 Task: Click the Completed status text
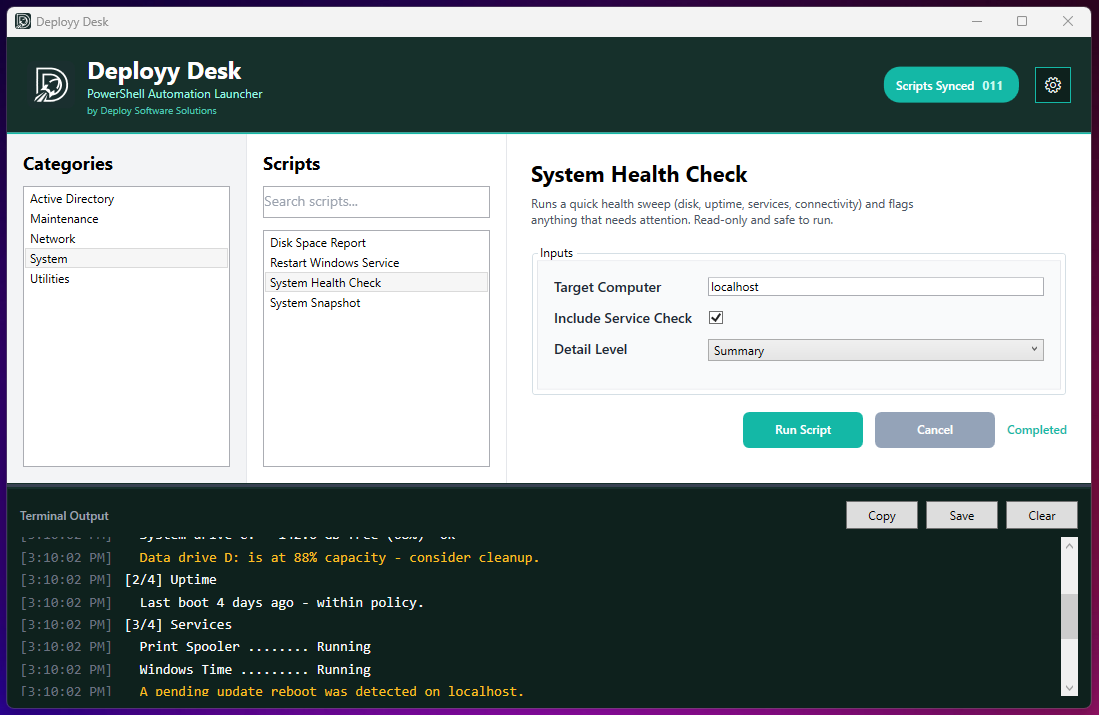(1037, 430)
